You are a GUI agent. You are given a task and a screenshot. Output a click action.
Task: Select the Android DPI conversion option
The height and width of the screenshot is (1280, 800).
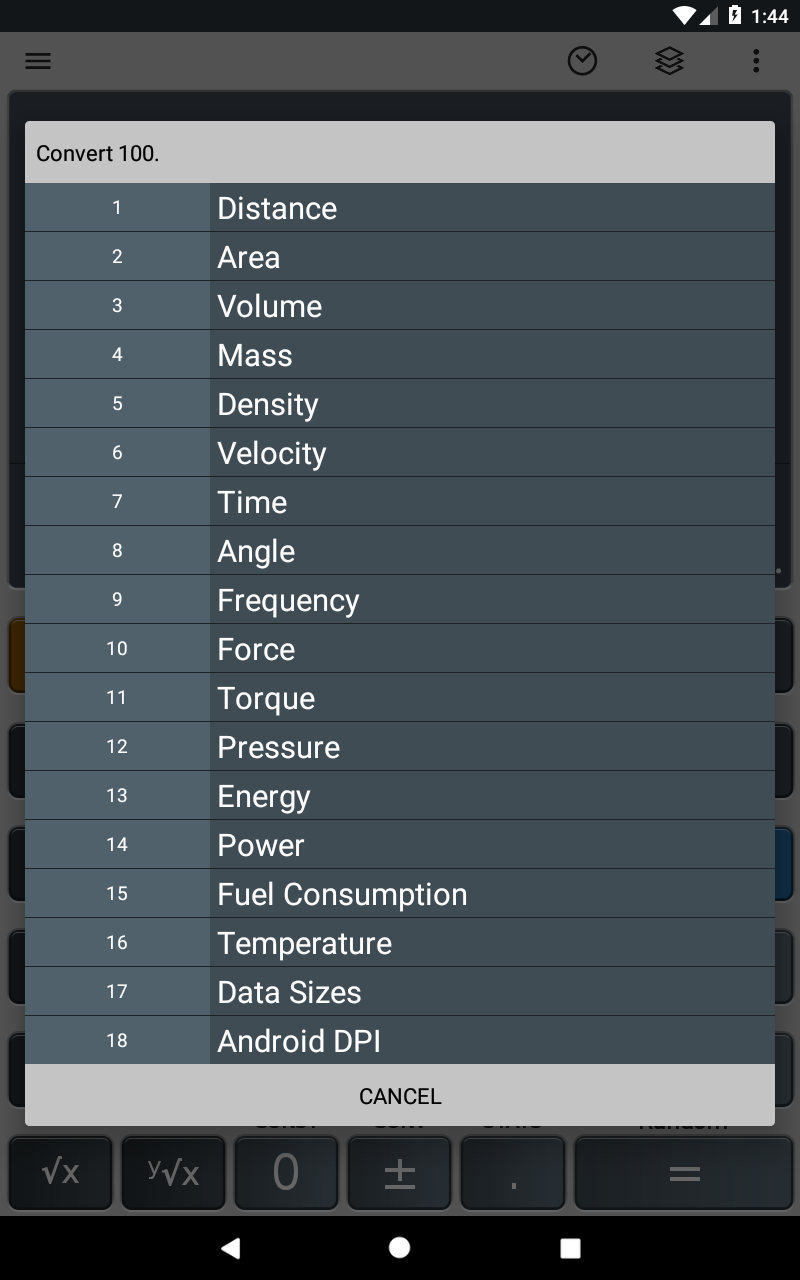[x=400, y=1041]
